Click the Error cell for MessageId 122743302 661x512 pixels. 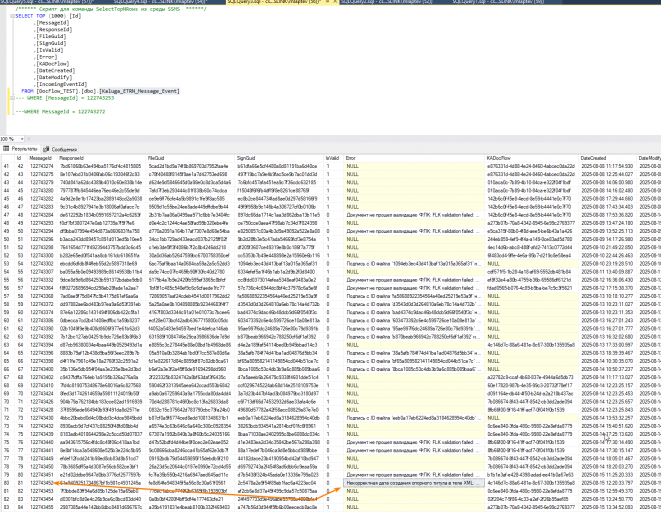pyautogui.click(x=414, y=264)
